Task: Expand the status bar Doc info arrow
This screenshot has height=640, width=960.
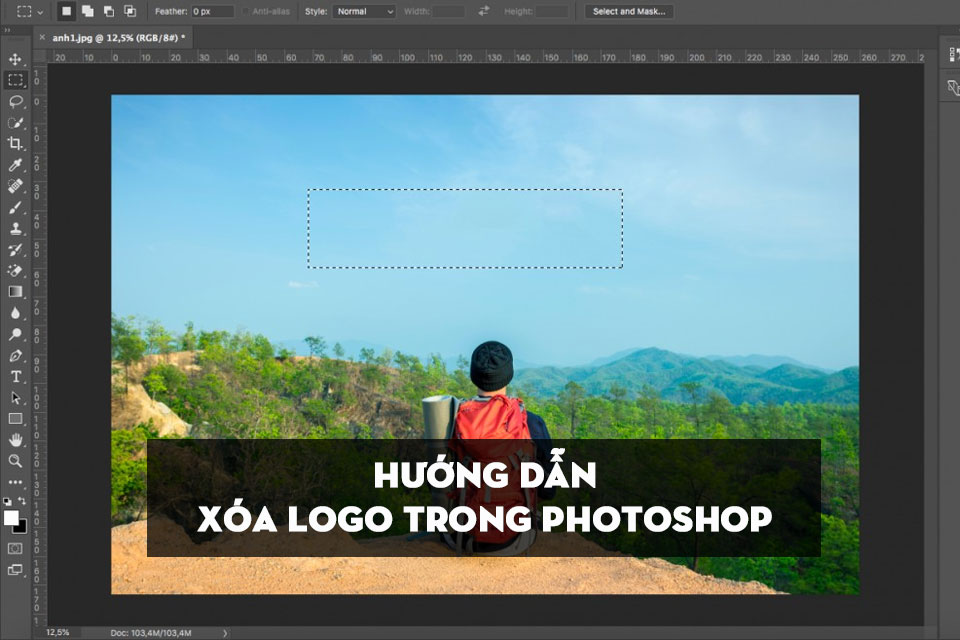Action: [x=224, y=633]
